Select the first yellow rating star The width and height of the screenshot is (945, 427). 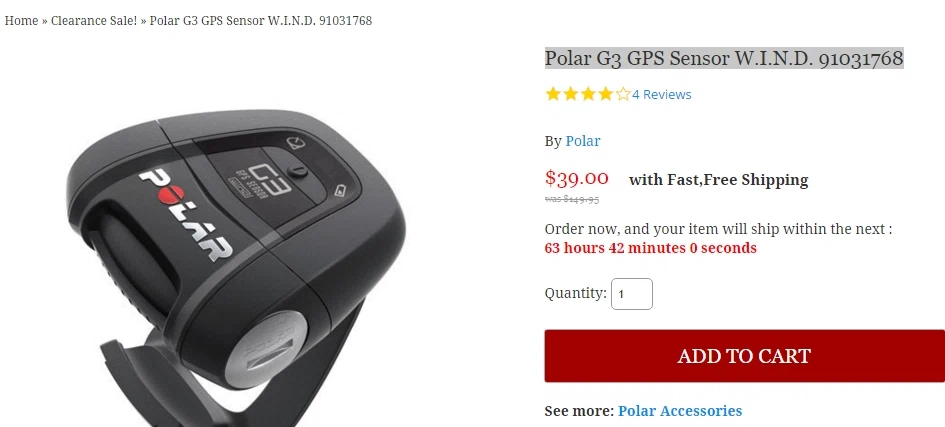[x=553, y=94]
